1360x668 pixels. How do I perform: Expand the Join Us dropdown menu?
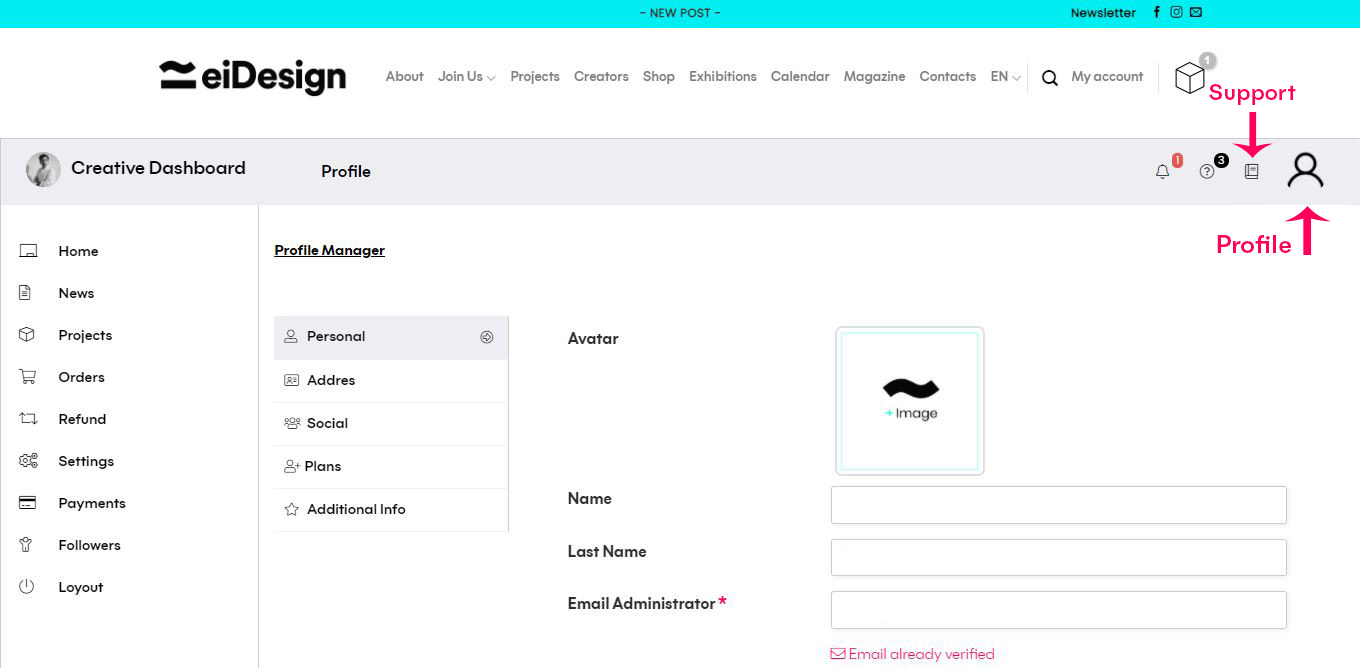(x=466, y=77)
